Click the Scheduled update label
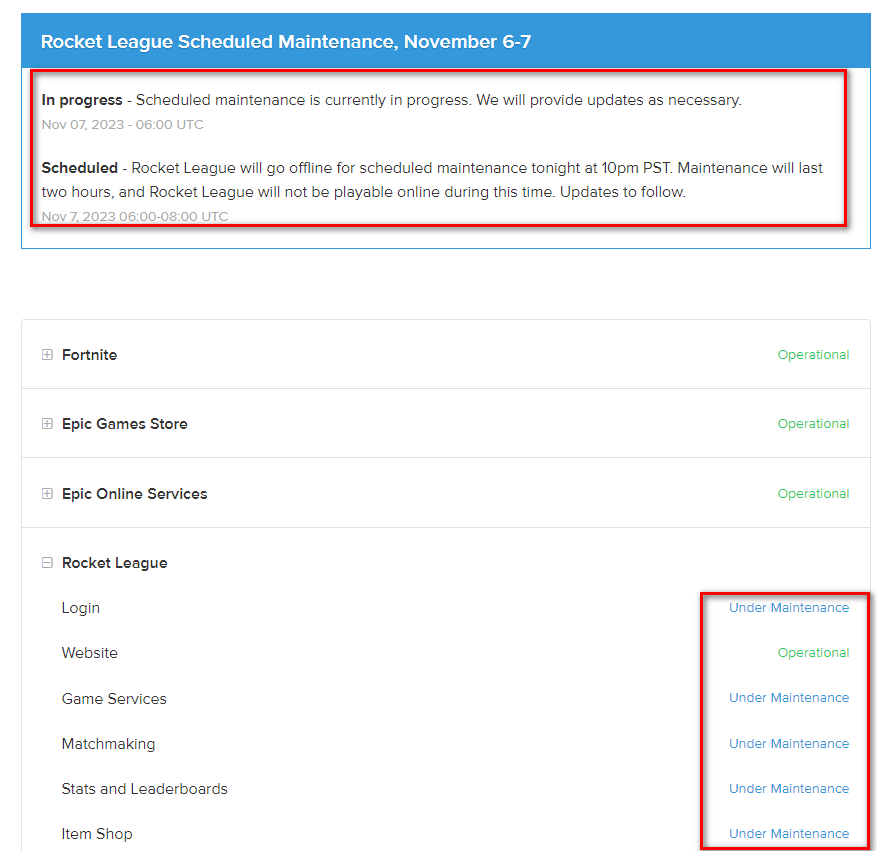The width and height of the screenshot is (877, 851). click(79, 168)
